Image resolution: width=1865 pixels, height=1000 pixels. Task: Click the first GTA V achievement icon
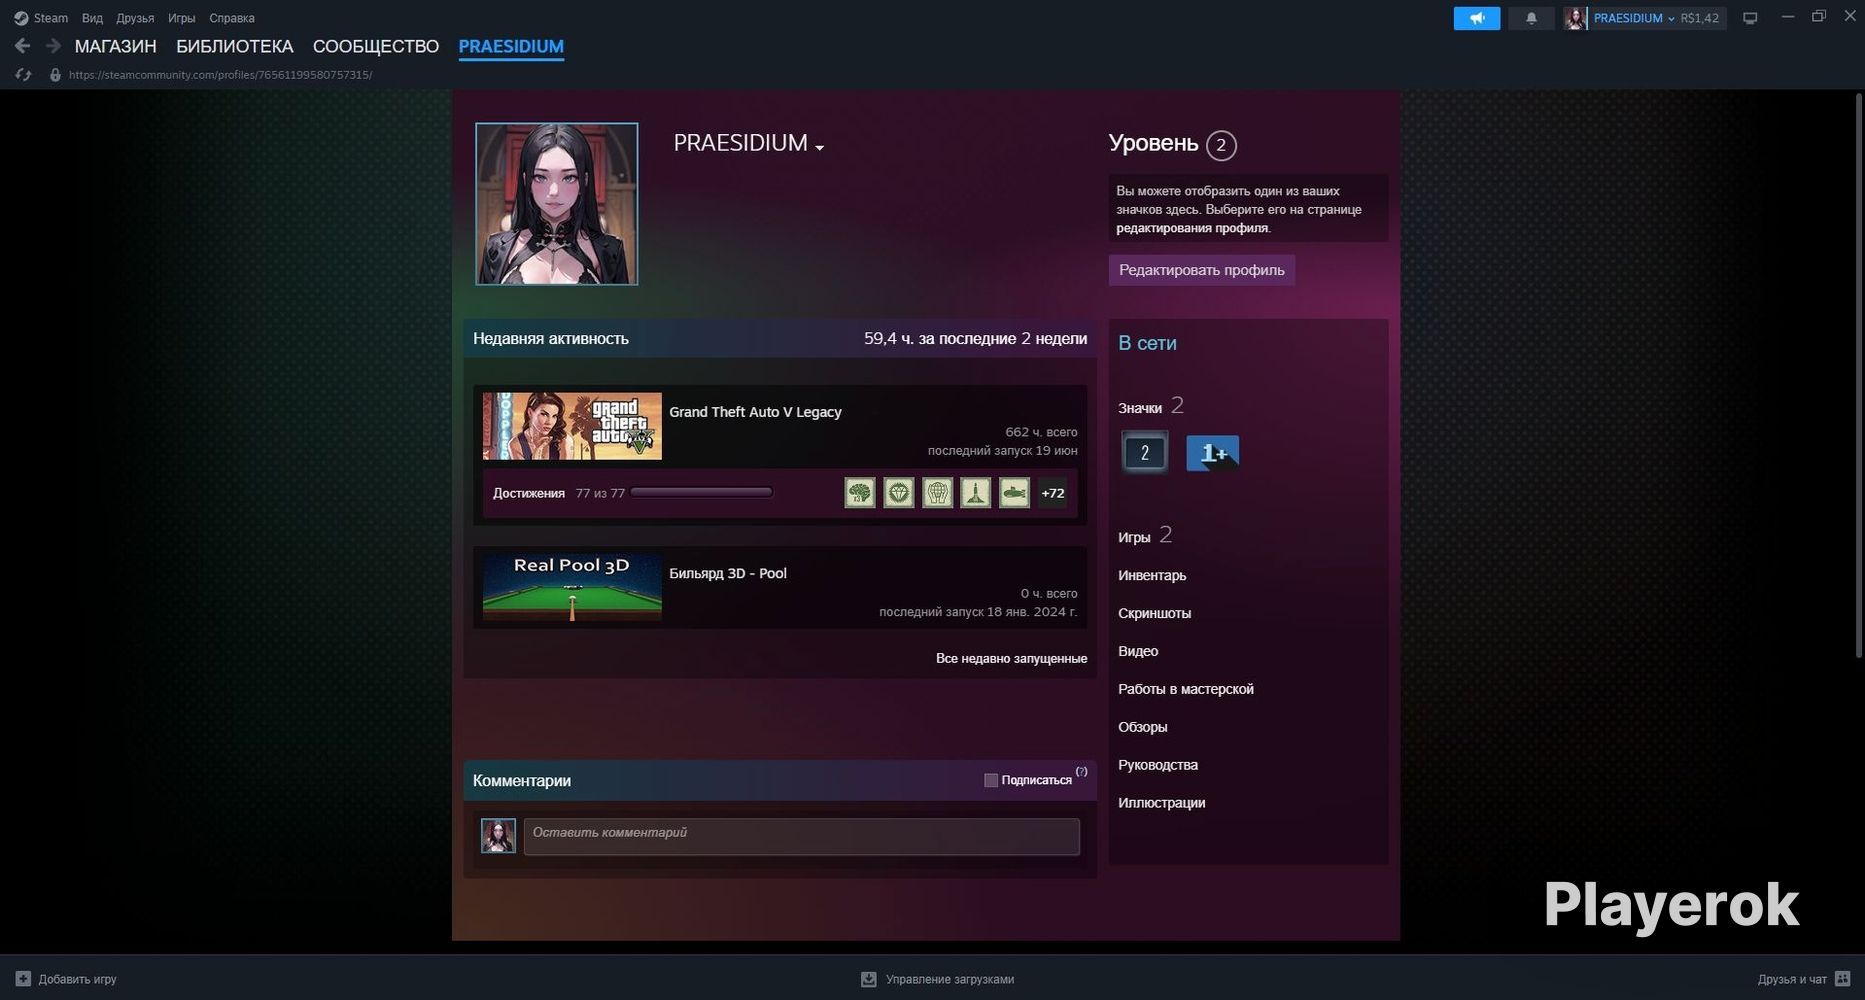[860, 493]
